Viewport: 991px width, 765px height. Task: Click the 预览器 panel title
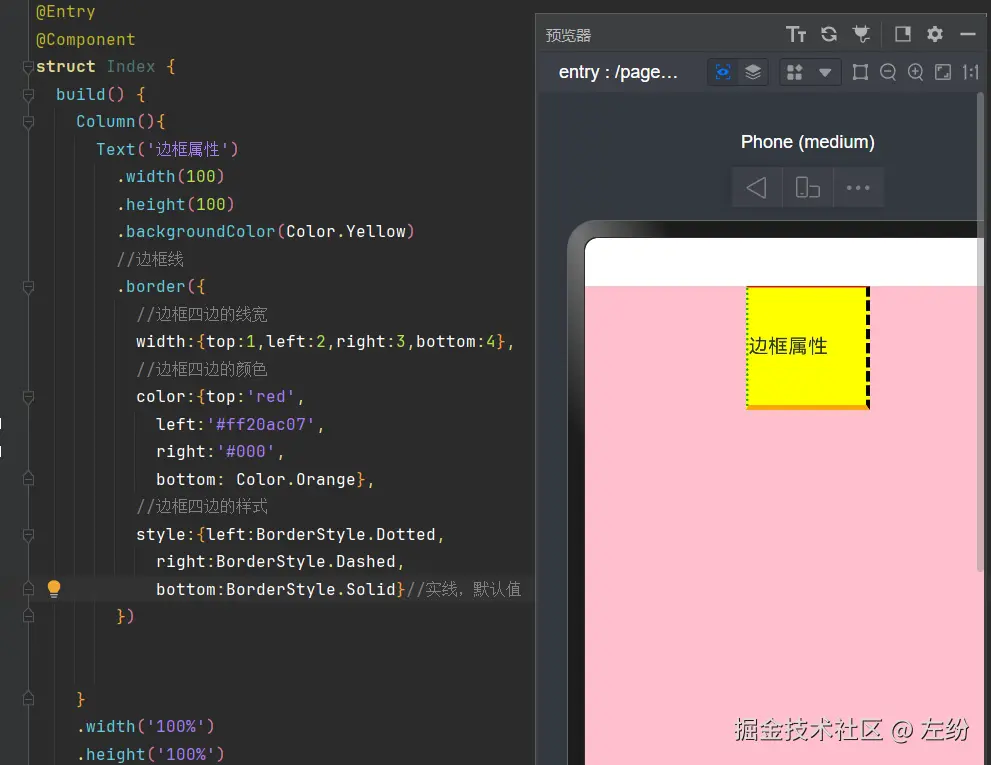tap(568, 35)
